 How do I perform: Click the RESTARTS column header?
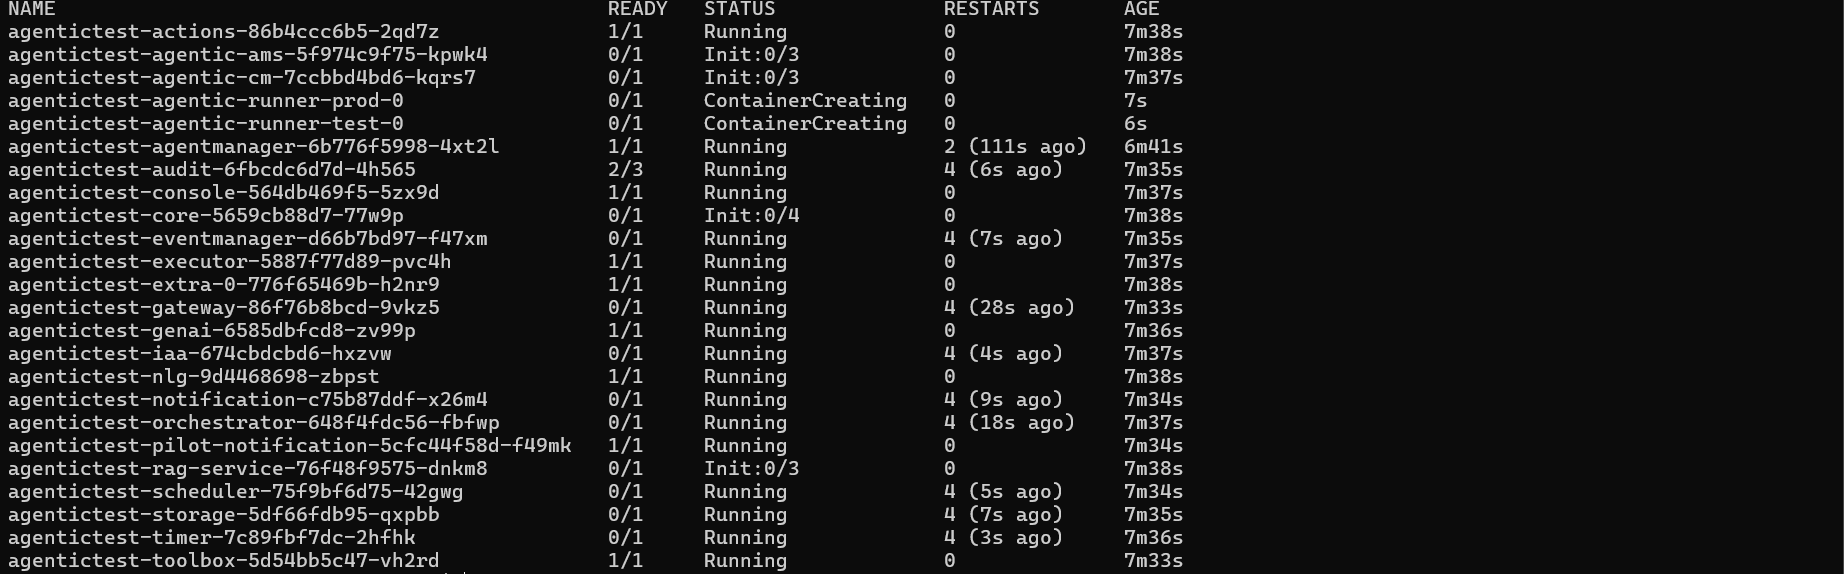click(x=991, y=9)
